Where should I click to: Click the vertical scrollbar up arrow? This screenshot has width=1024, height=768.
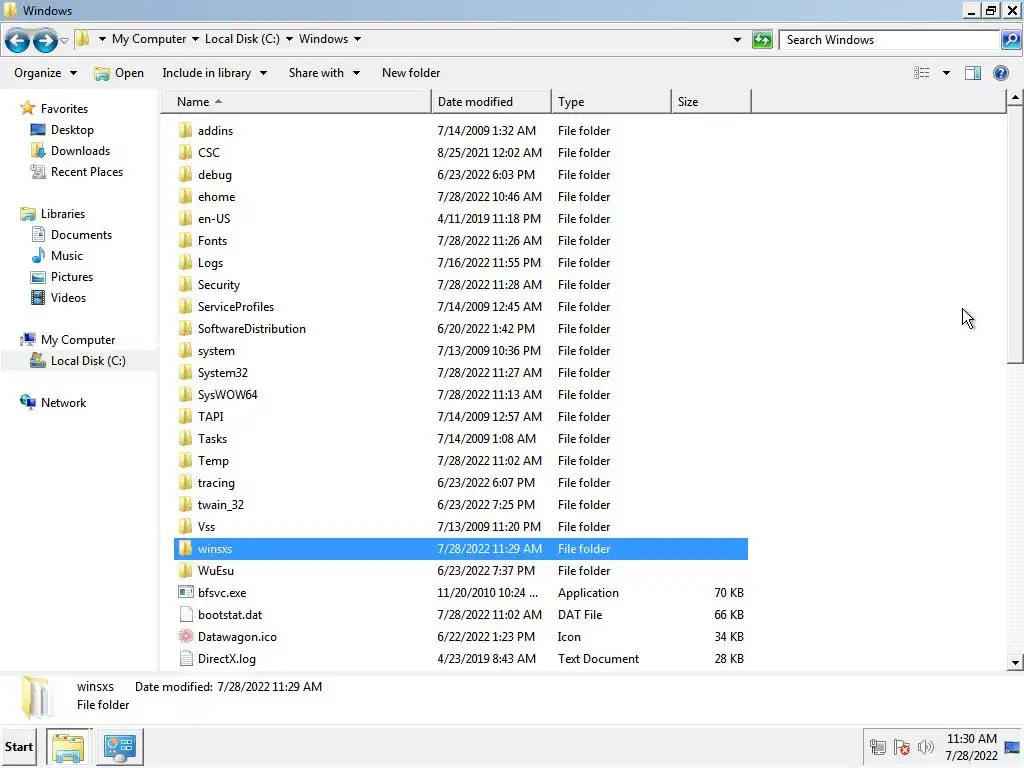pos(1015,98)
